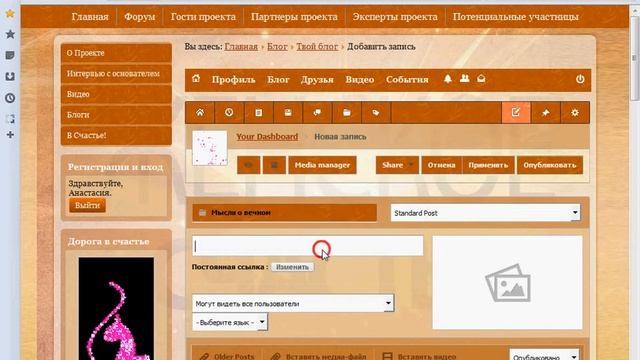Screen dimensions: 640x360
Task: Open the 'Партнеры проекта' top menu item
Action: tap(294, 17)
